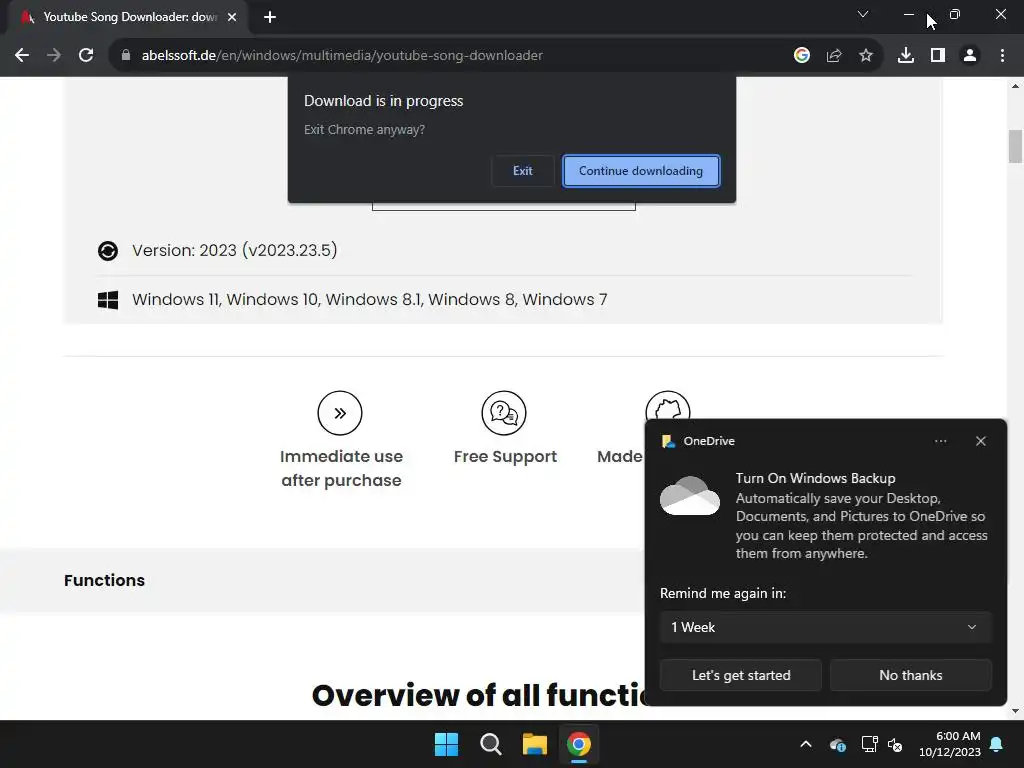Click Let's get started button
Image resolution: width=1024 pixels, height=768 pixels.
click(x=741, y=675)
